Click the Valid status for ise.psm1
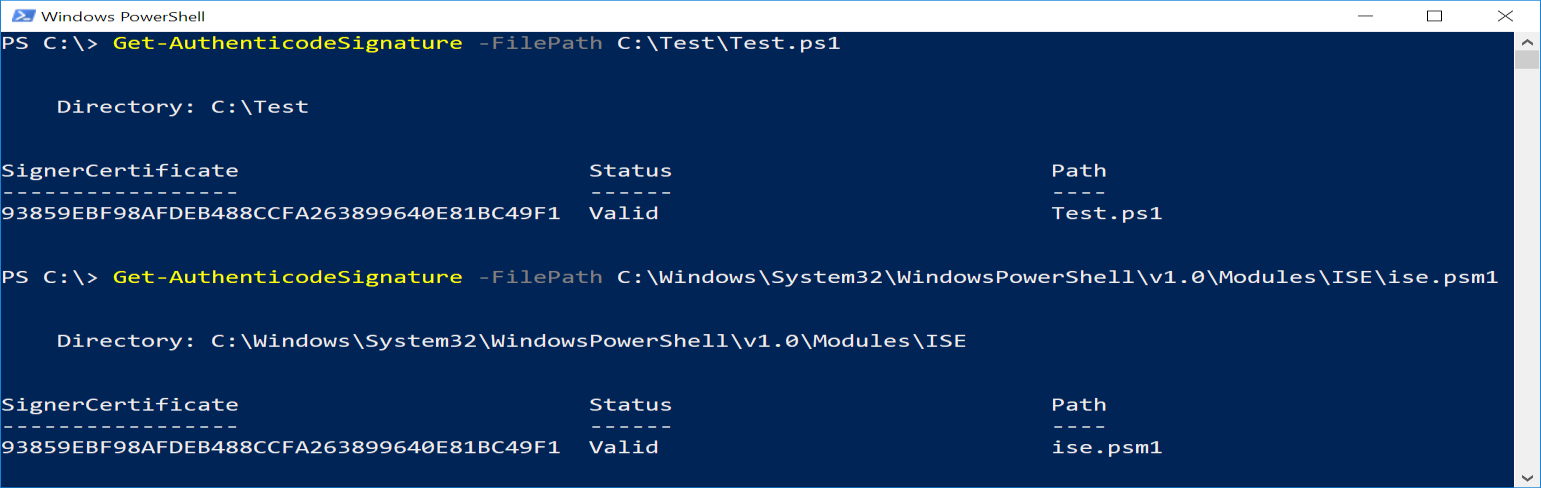 coord(623,447)
